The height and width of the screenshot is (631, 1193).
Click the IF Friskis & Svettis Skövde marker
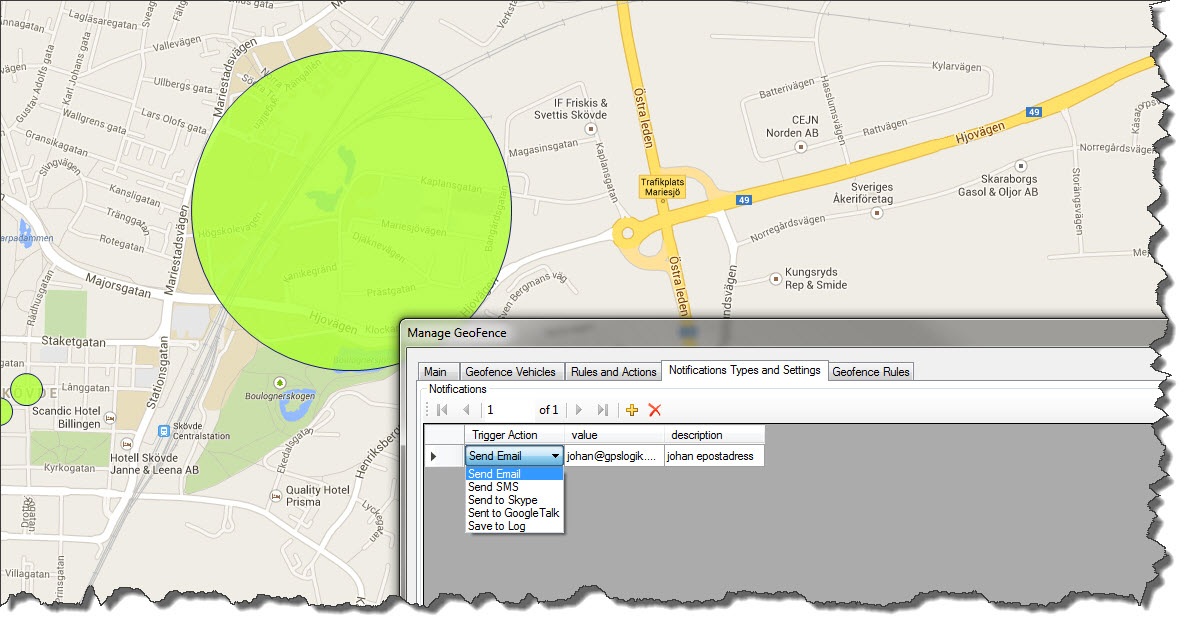point(590,129)
